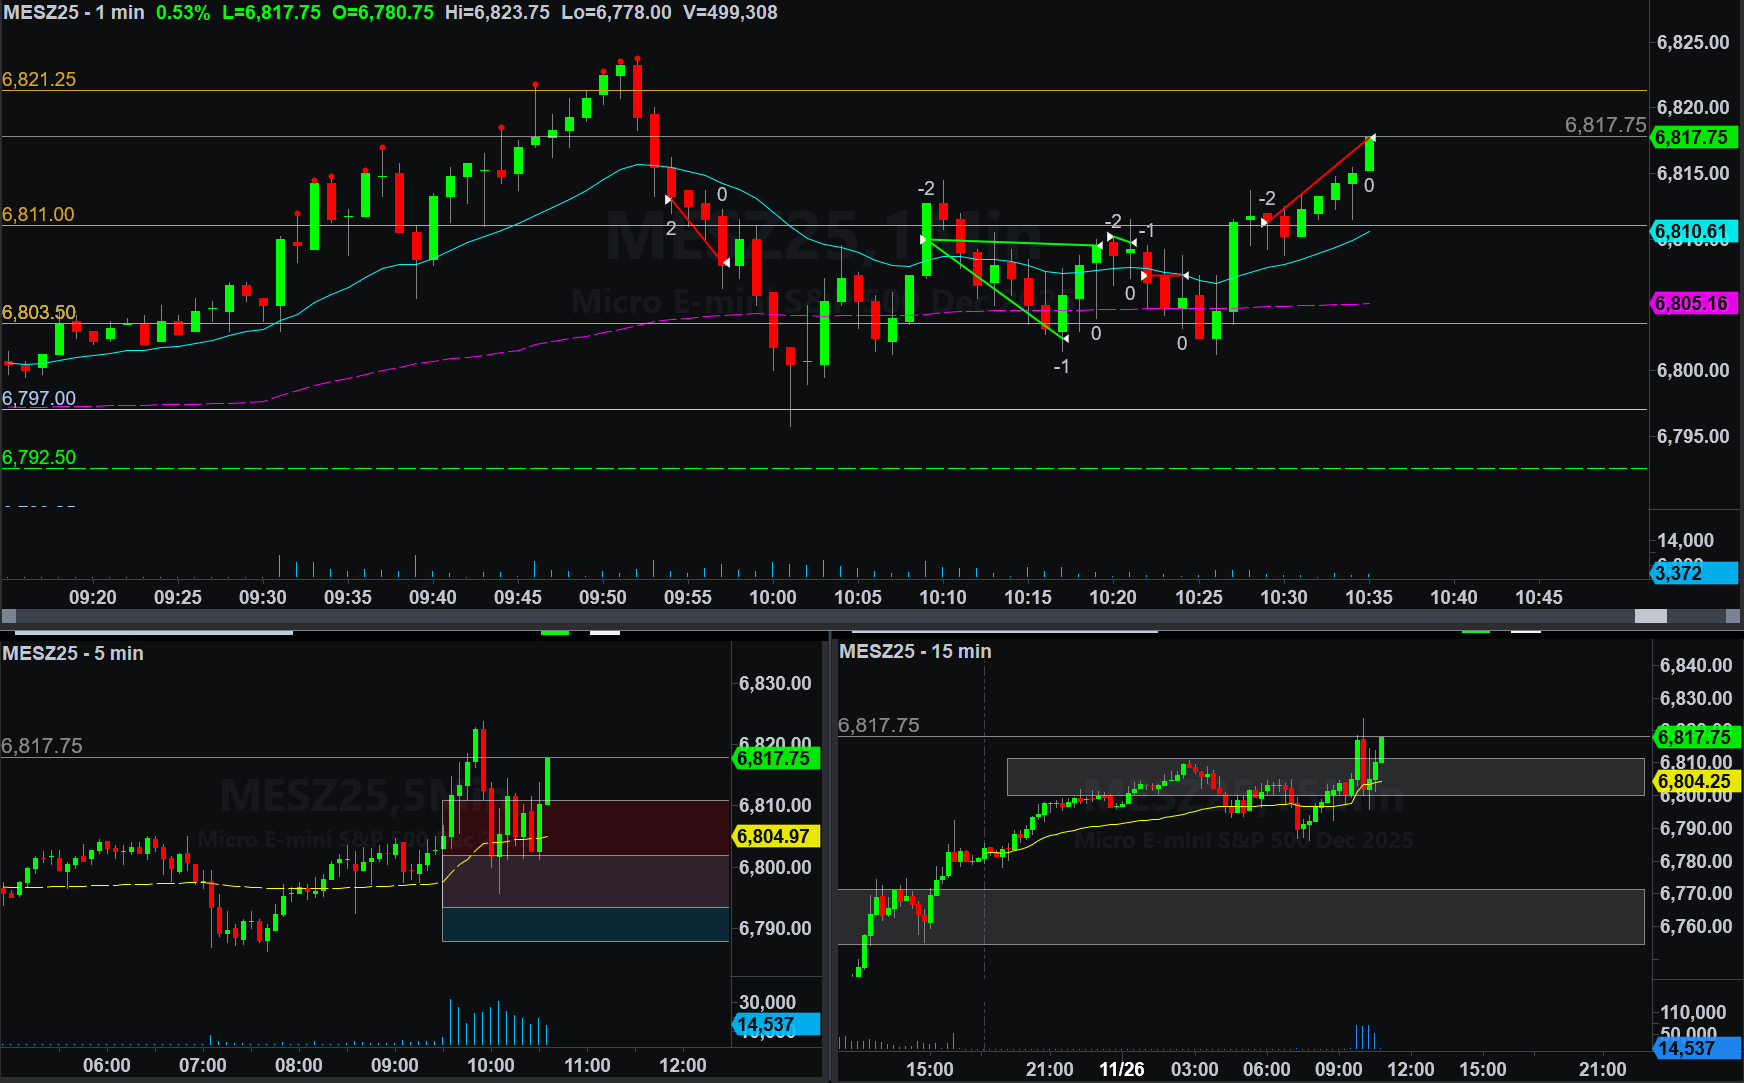Click the 10:00 time axis label

point(773,597)
